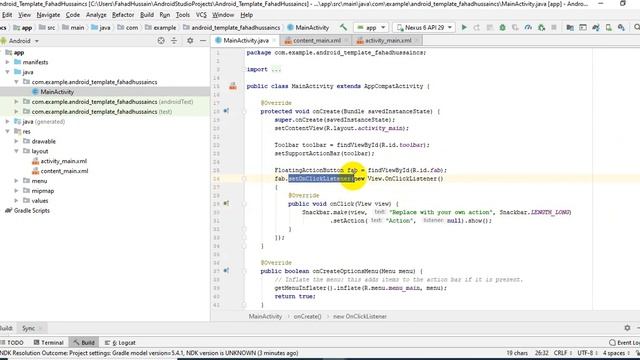Screen dimensions: 640x360
Task: Select MainActivity in the project tree
Action: tap(57, 92)
